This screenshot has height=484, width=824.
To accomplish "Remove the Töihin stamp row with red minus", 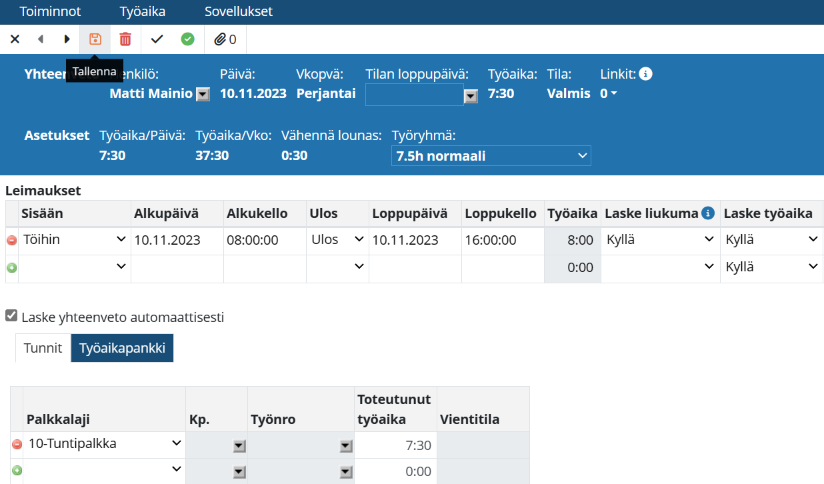I will coord(12,241).
